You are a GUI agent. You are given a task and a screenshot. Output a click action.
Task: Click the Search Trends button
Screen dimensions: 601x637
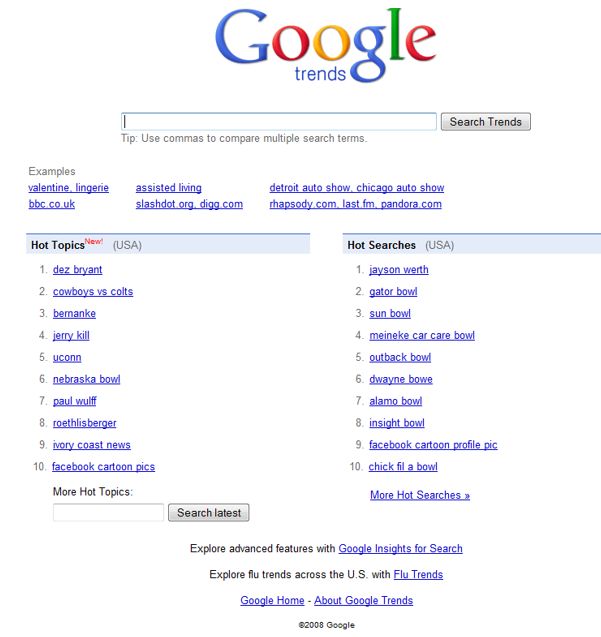pos(486,122)
